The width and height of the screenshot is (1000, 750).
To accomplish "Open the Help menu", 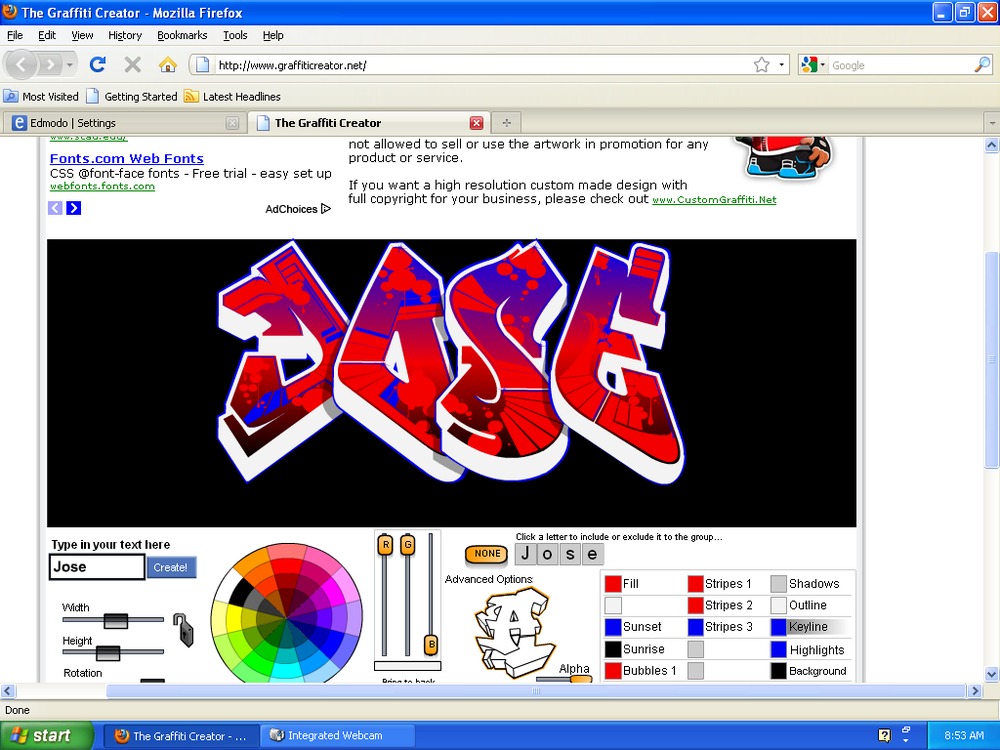I will 273,35.
